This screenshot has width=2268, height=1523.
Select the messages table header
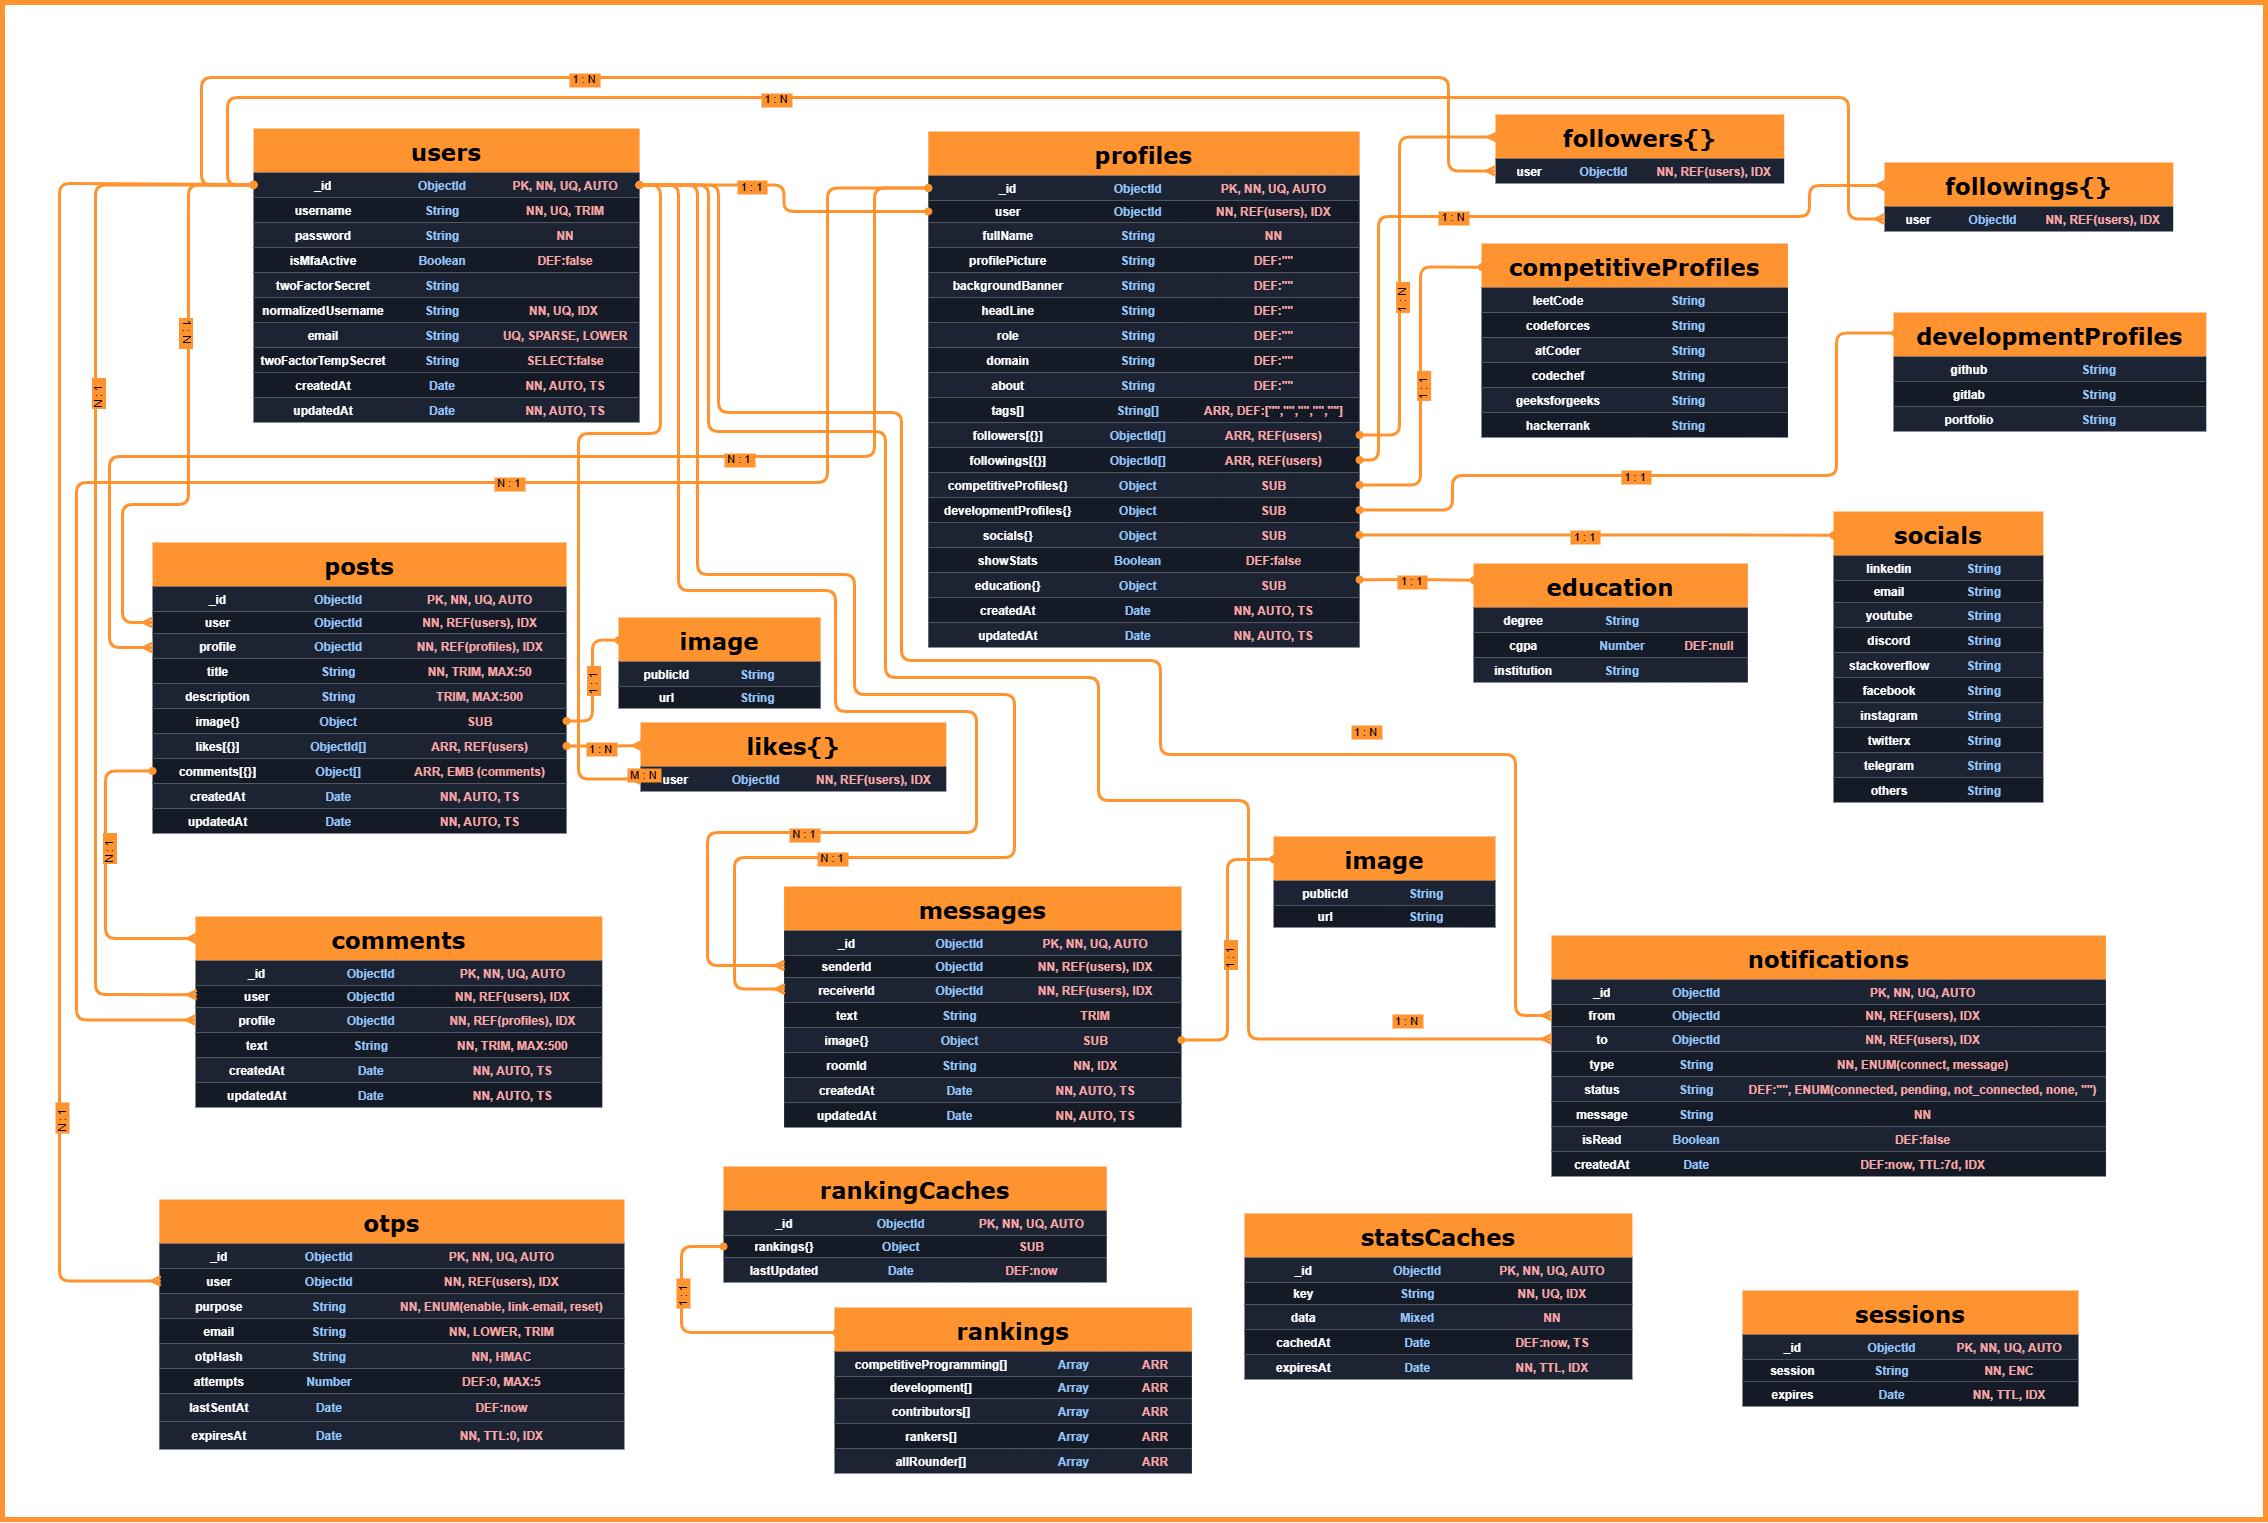tap(982, 909)
